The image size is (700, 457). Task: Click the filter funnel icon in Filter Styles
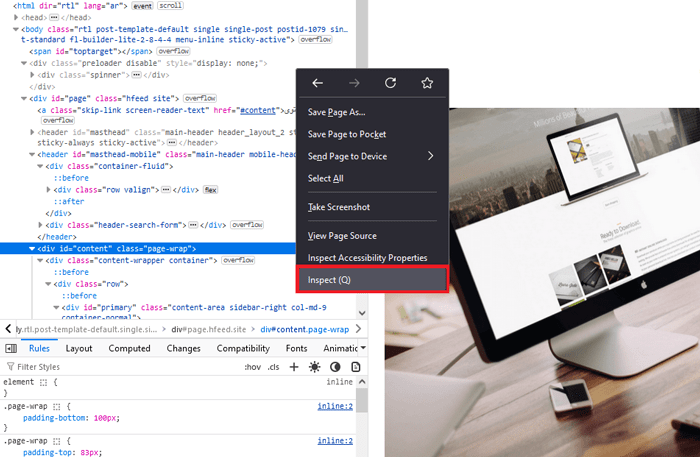point(10,367)
